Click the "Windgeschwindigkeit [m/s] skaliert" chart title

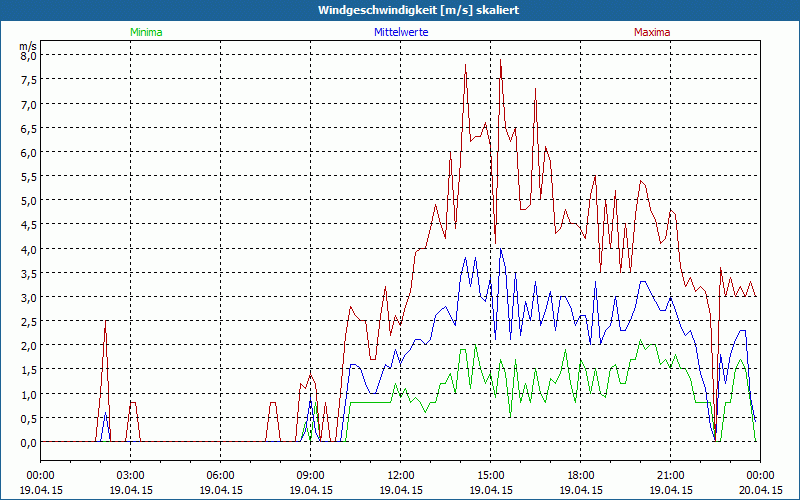point(400,10)
